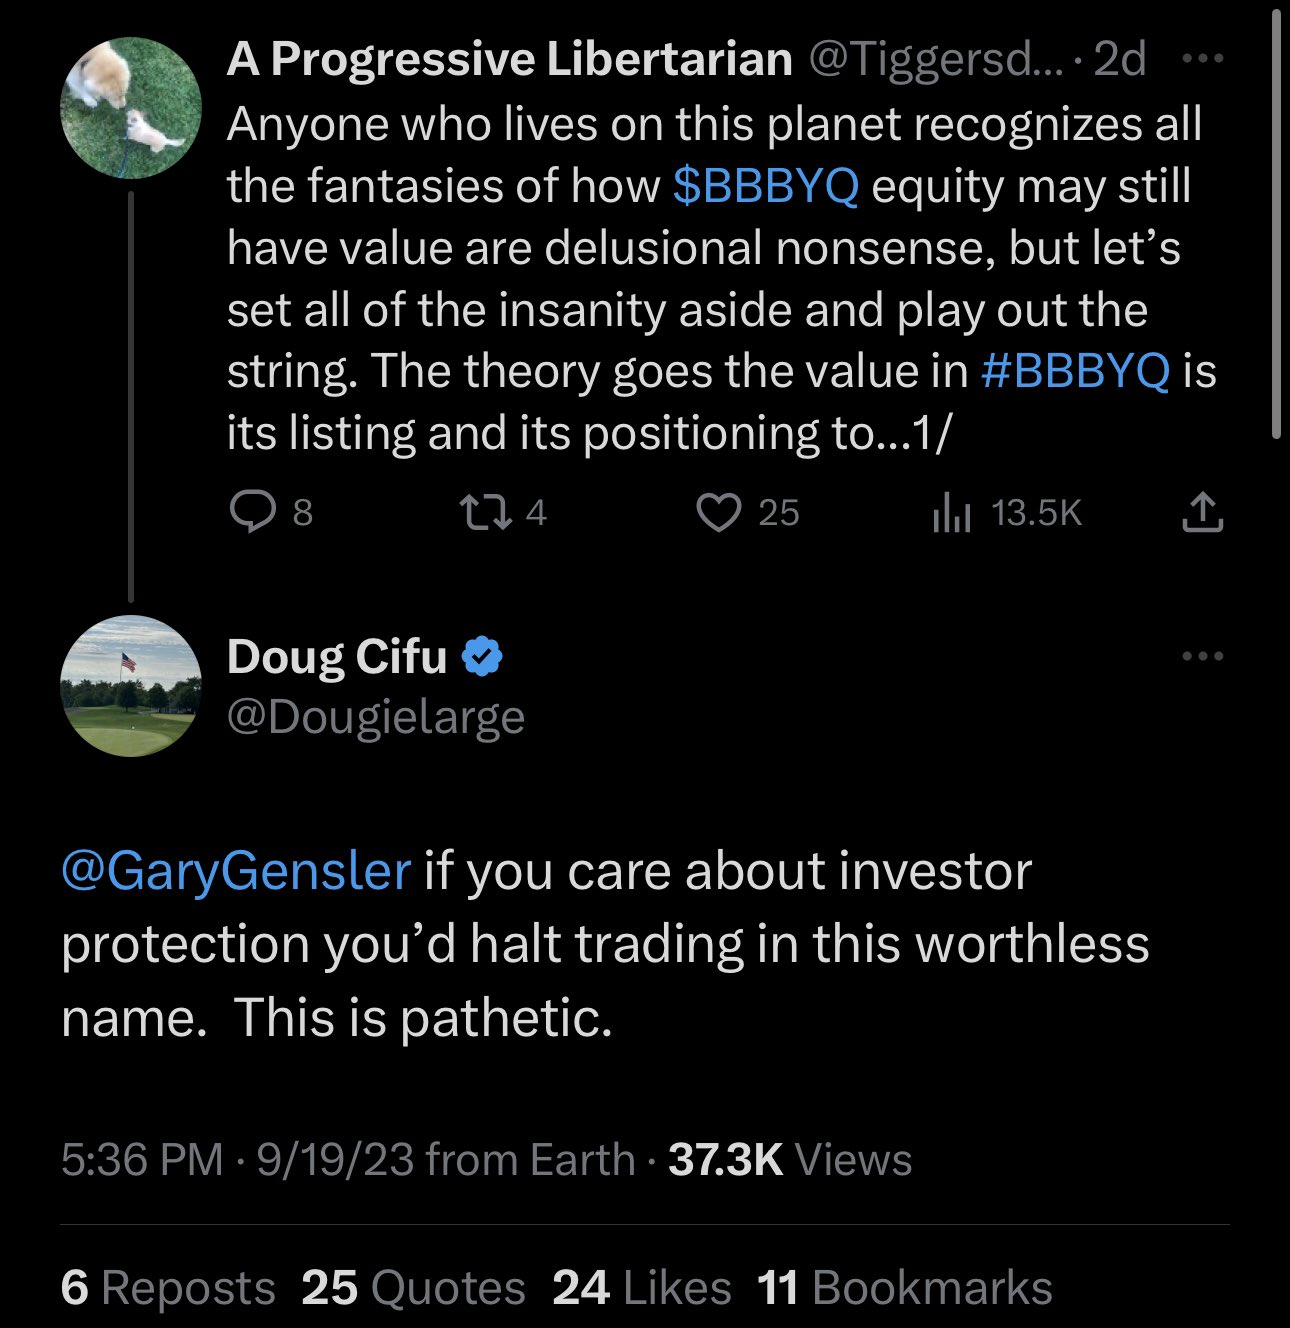The image size is (1290, 1328).
Task: Like the Progressive Libertarian tweet via heart icon
Action: point(718,513)
